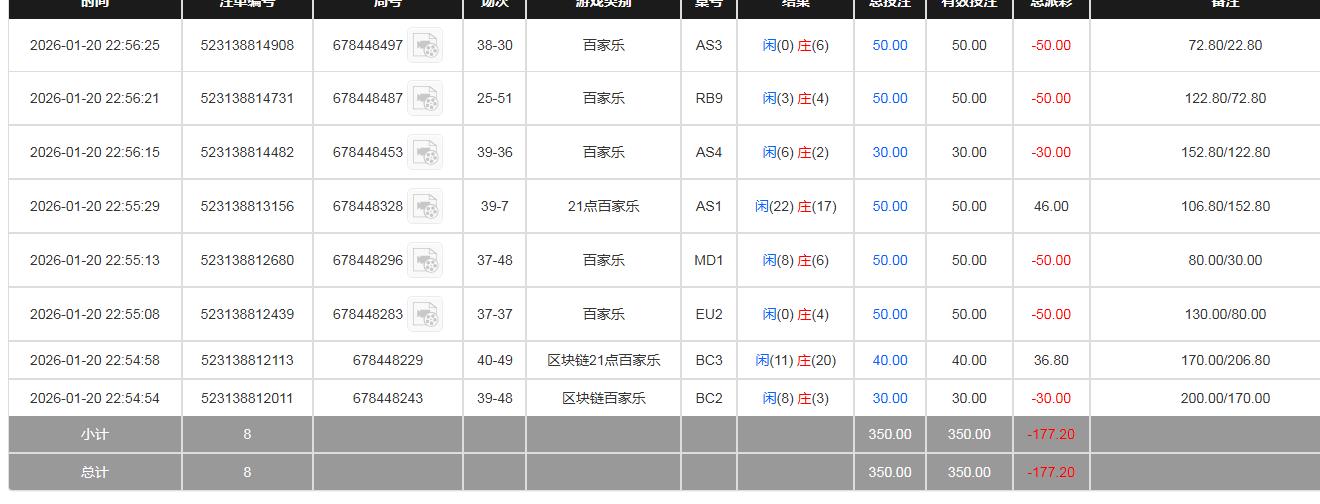Click round number 678448243
The height and width of the screenshot is (504, 1320).
[388, 398]
